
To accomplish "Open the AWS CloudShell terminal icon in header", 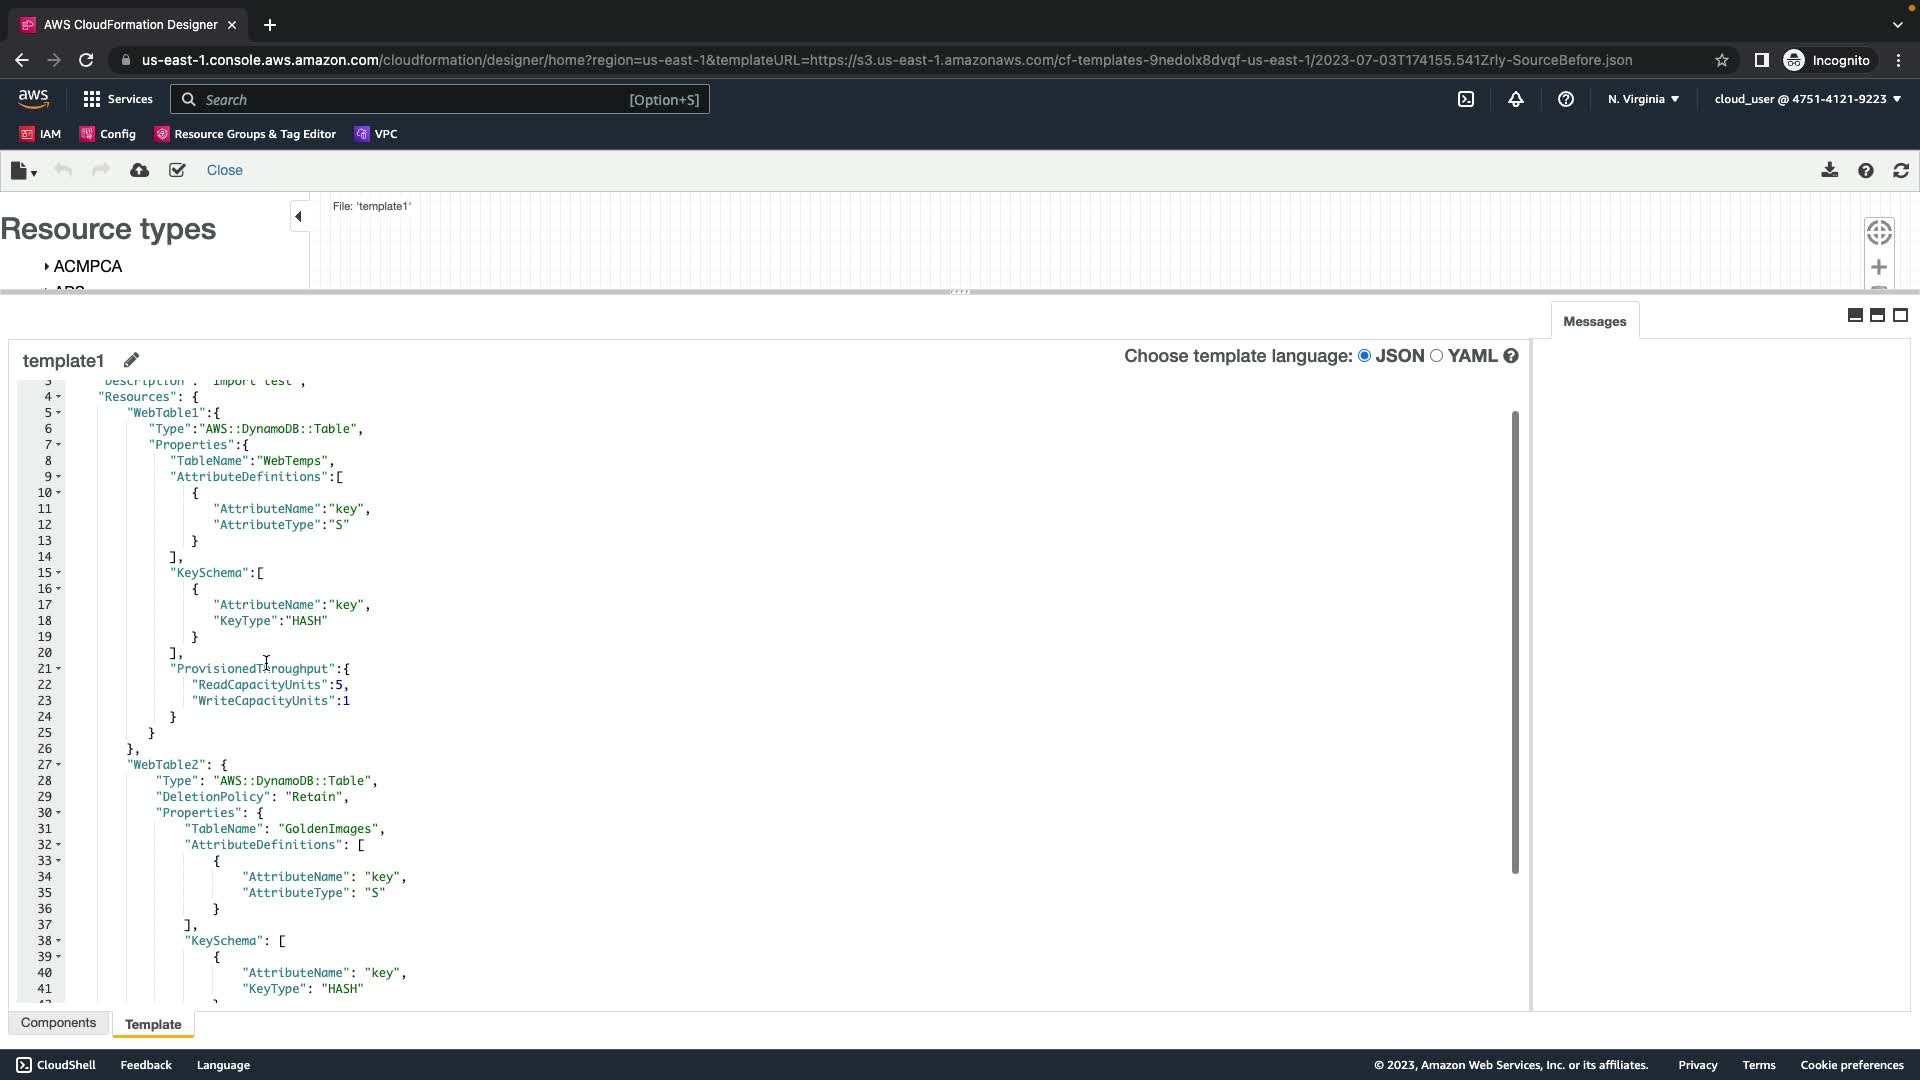I will [1466, 99].
